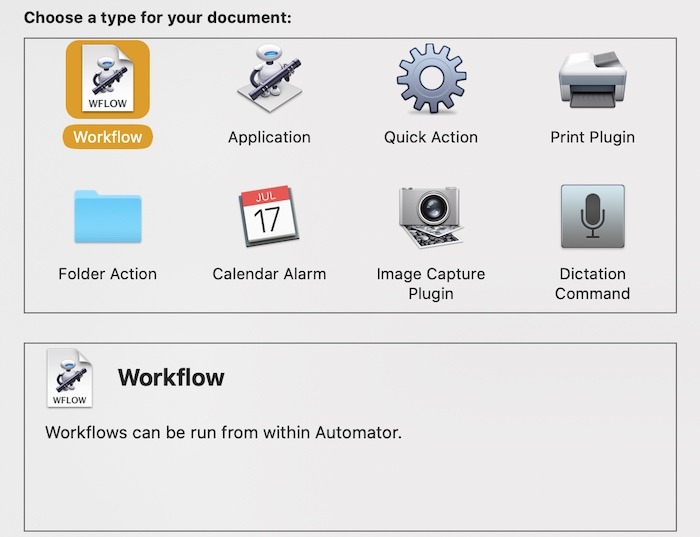This screenshot has width=700, height=537.
Task: Click the Dictation Command label
Action: click(x=592, y=284)
